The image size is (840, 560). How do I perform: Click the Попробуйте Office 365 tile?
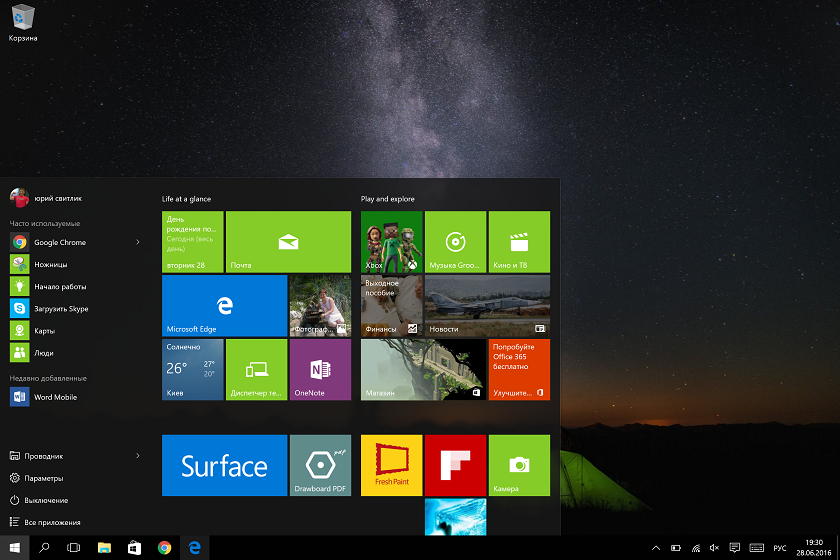[x=519, y=369]
